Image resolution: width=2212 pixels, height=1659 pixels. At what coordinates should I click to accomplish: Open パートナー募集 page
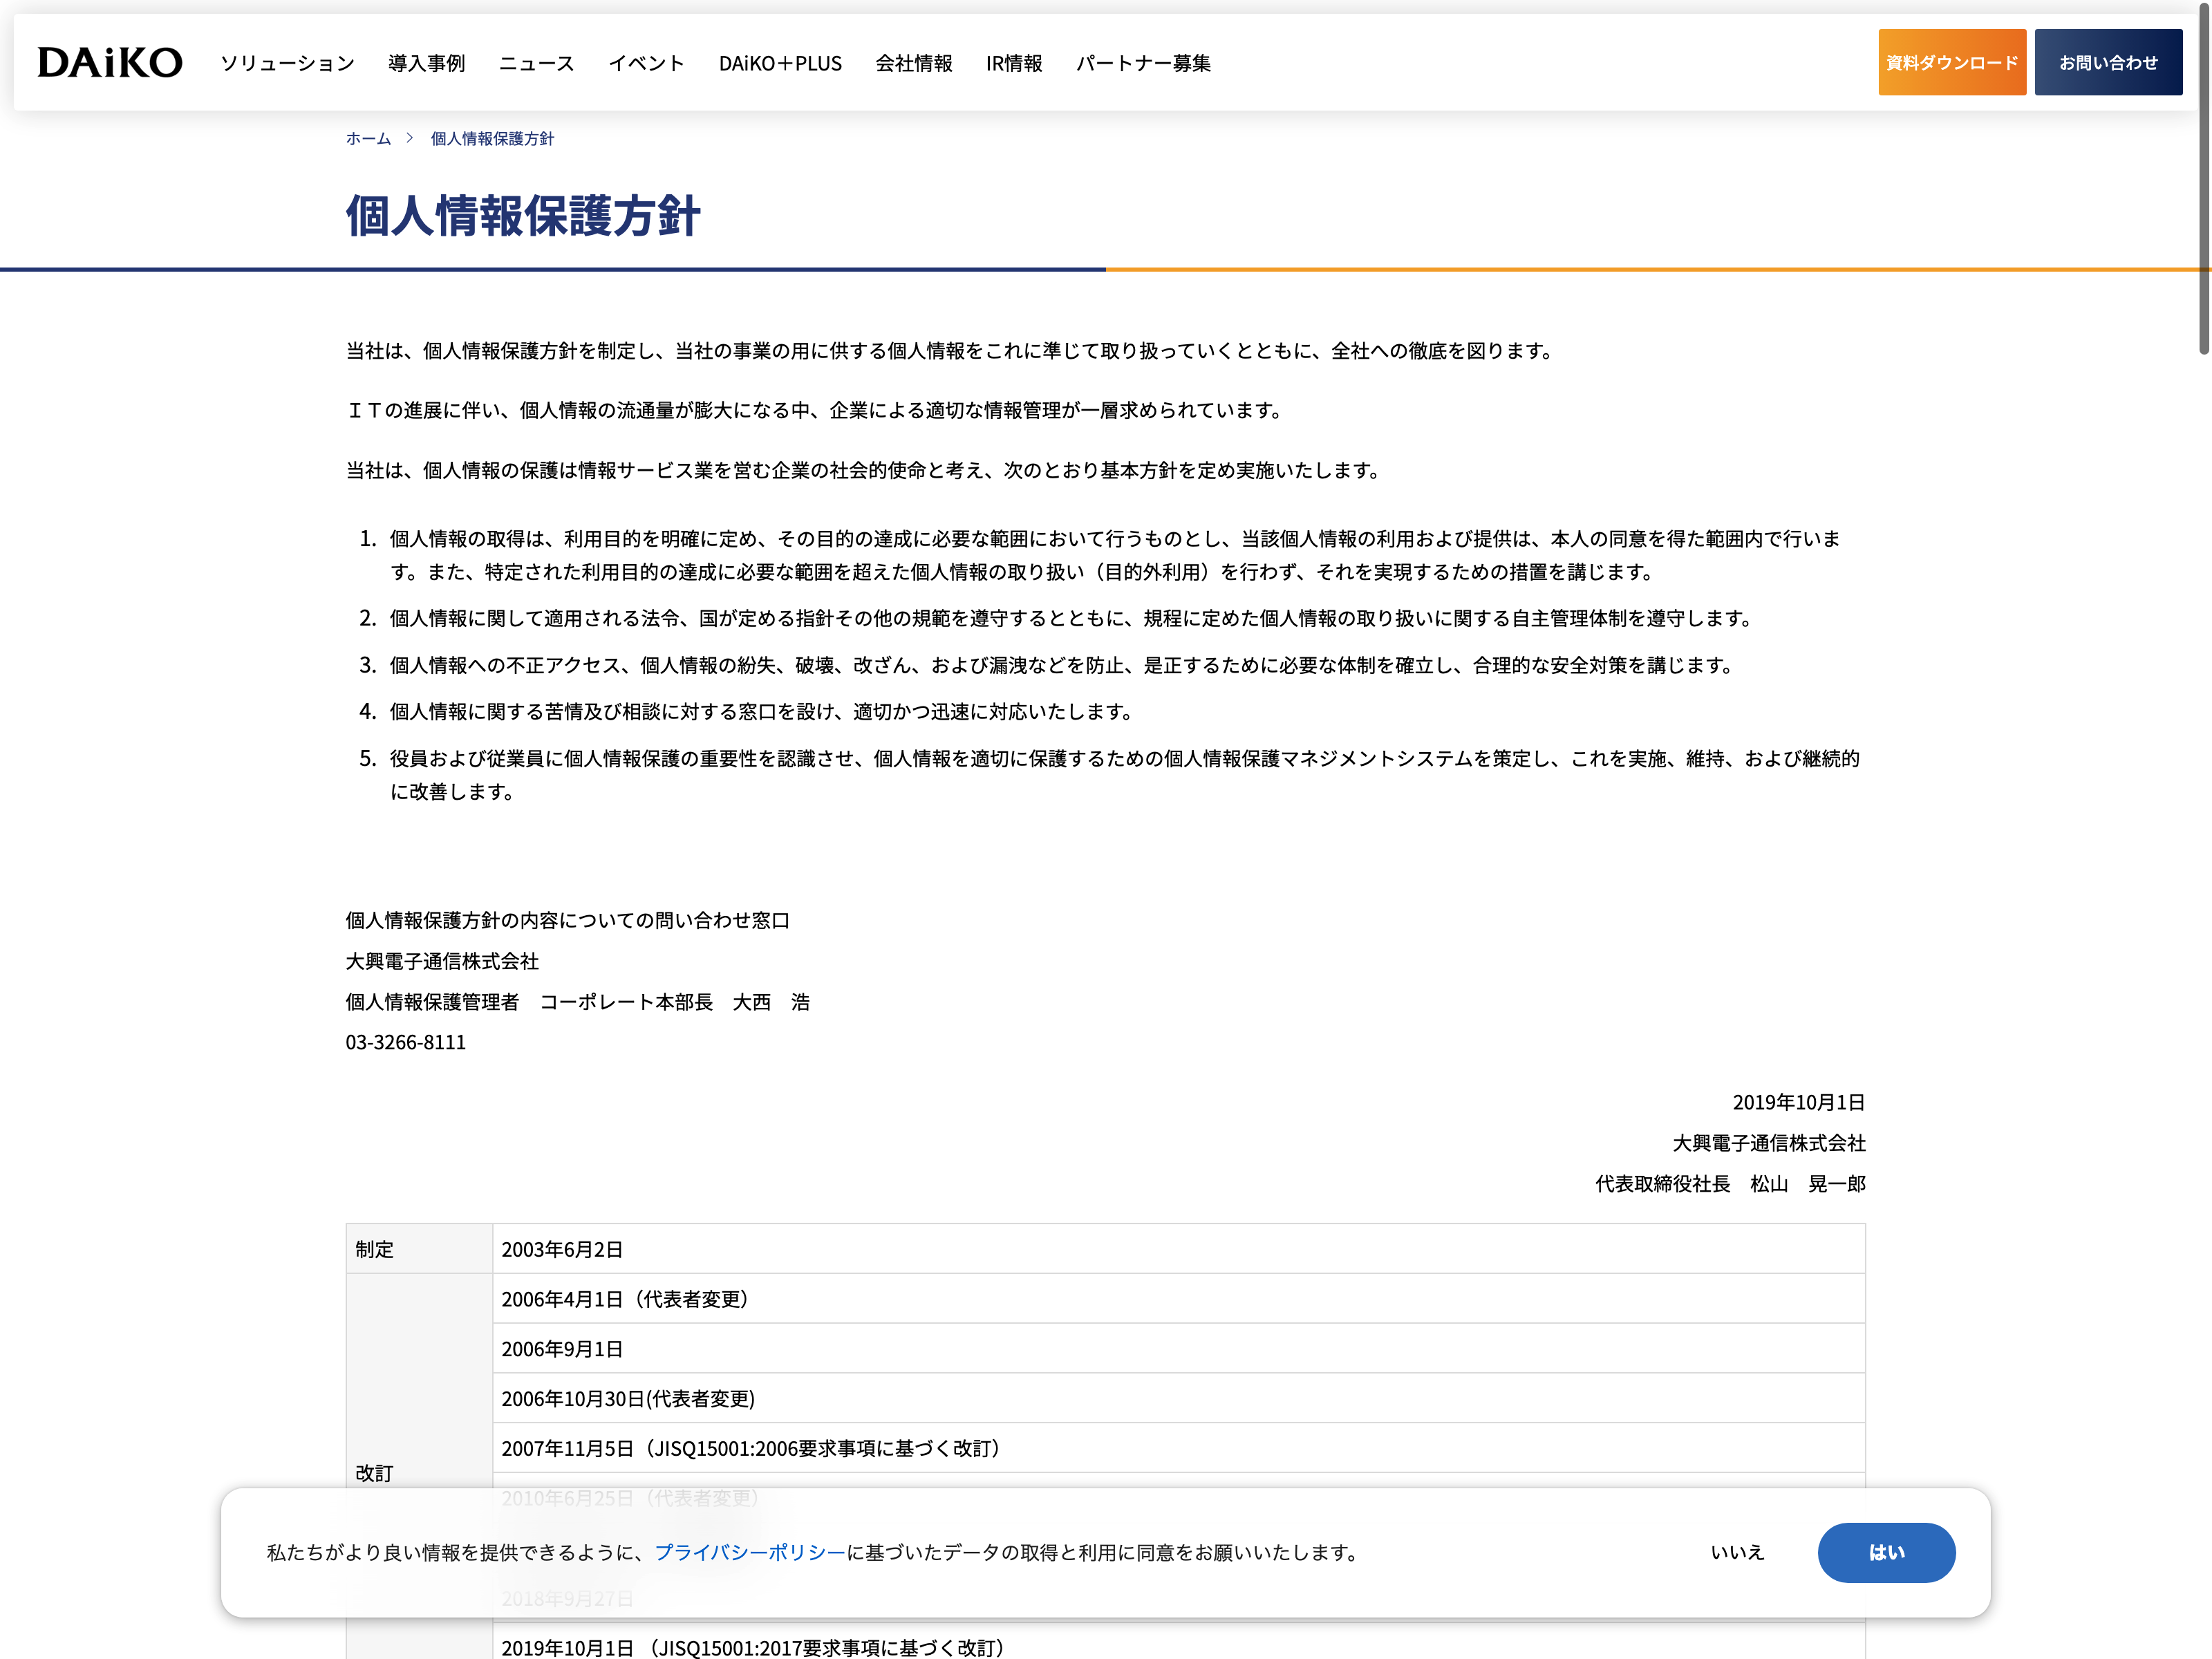pos(1143,63)
